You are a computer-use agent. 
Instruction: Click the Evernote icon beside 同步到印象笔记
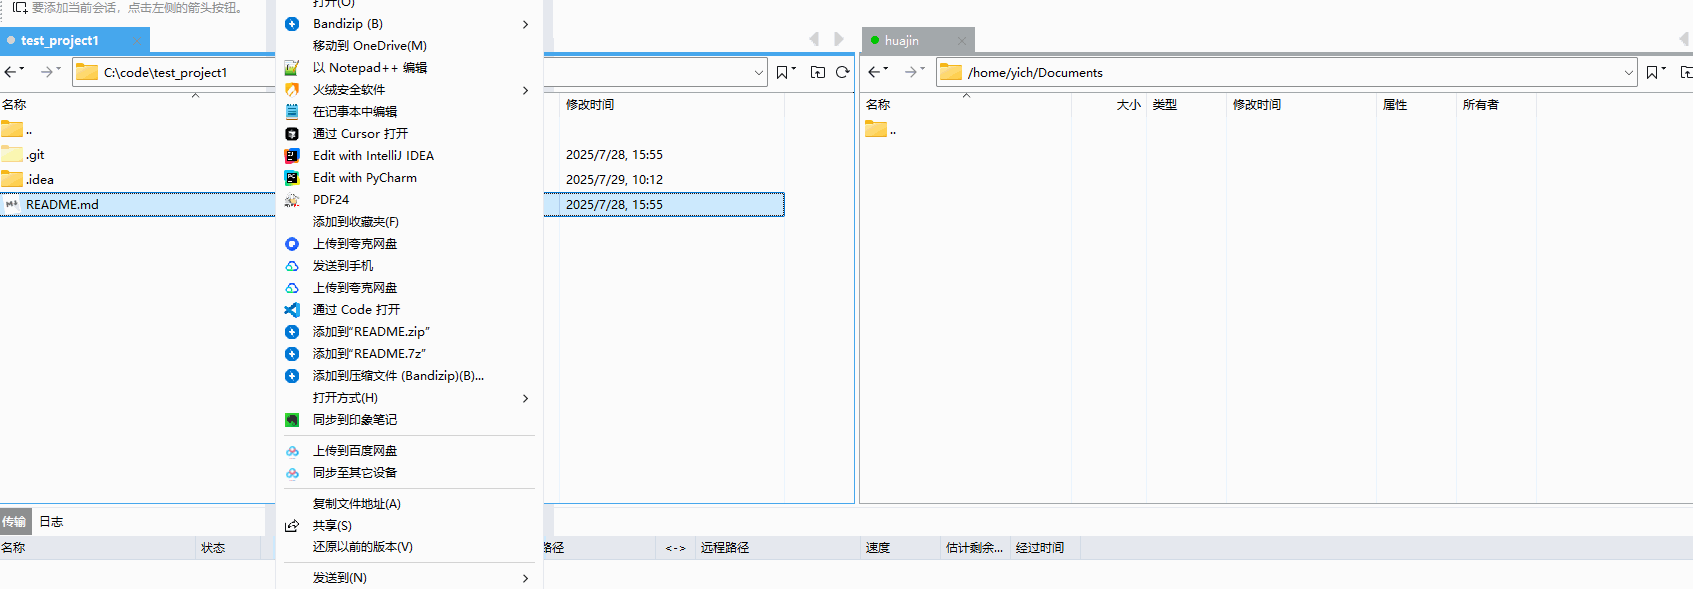[292, 420]
